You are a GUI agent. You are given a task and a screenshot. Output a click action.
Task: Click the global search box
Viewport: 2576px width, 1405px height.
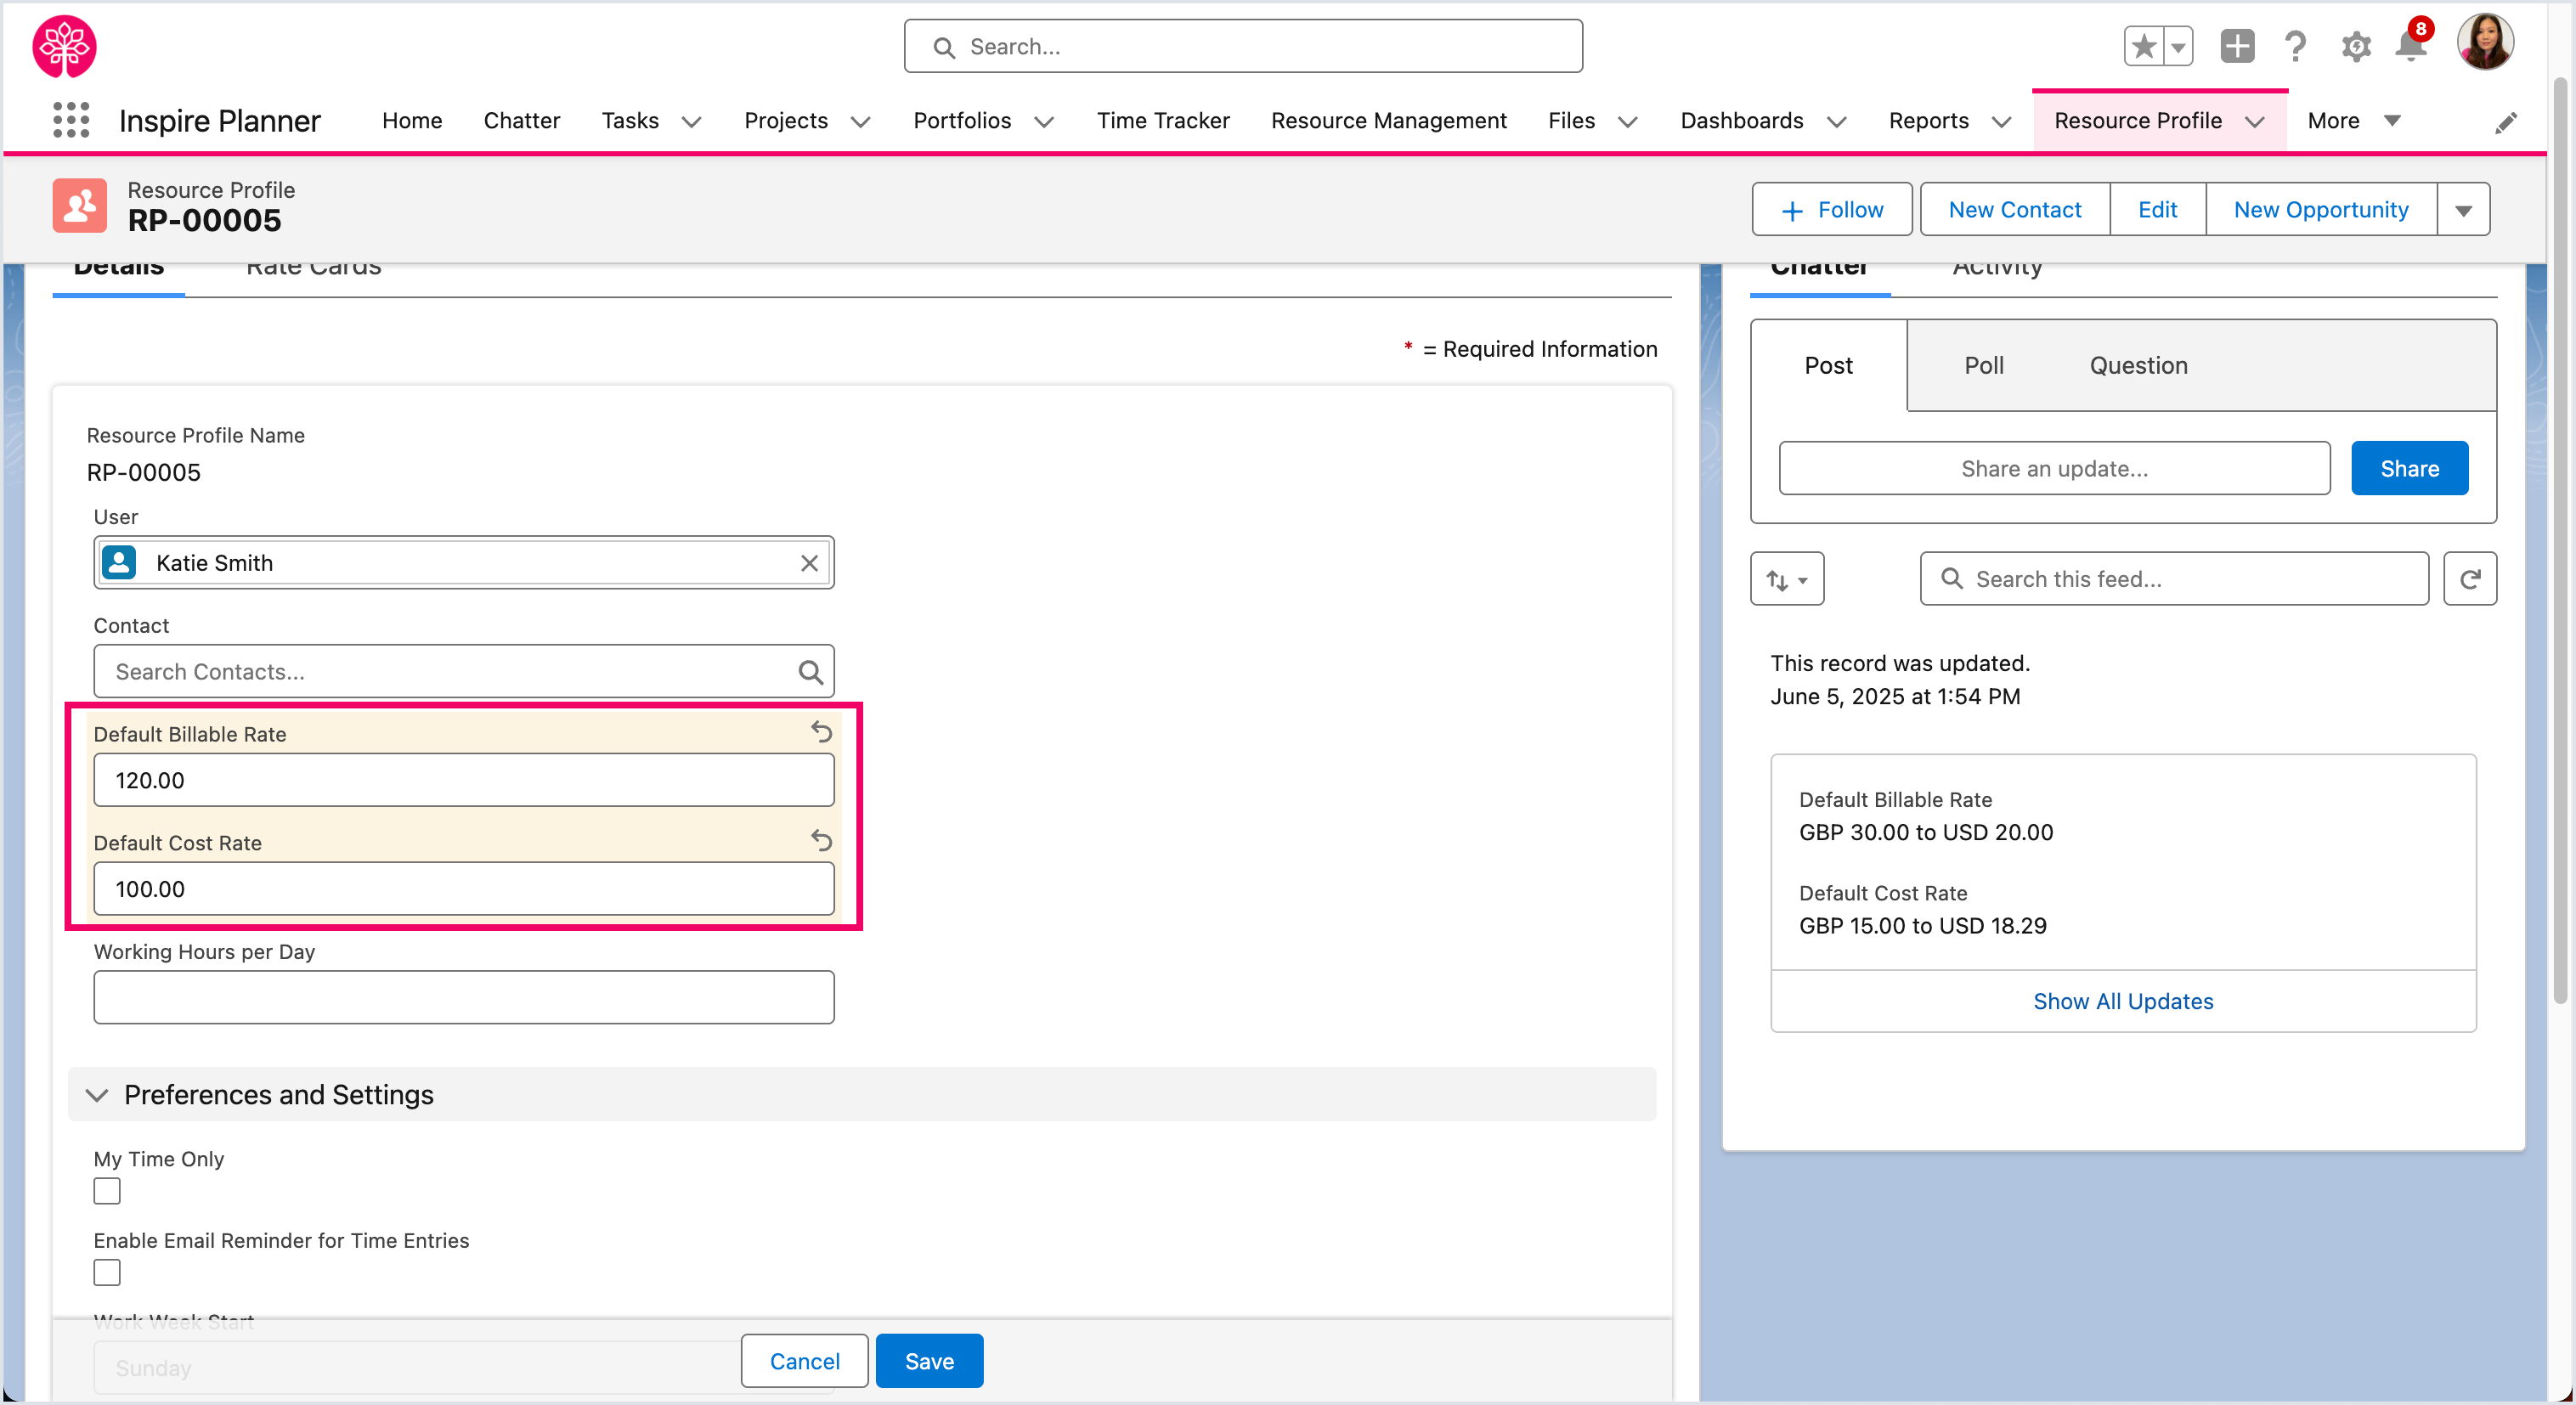coord(1243,46)
